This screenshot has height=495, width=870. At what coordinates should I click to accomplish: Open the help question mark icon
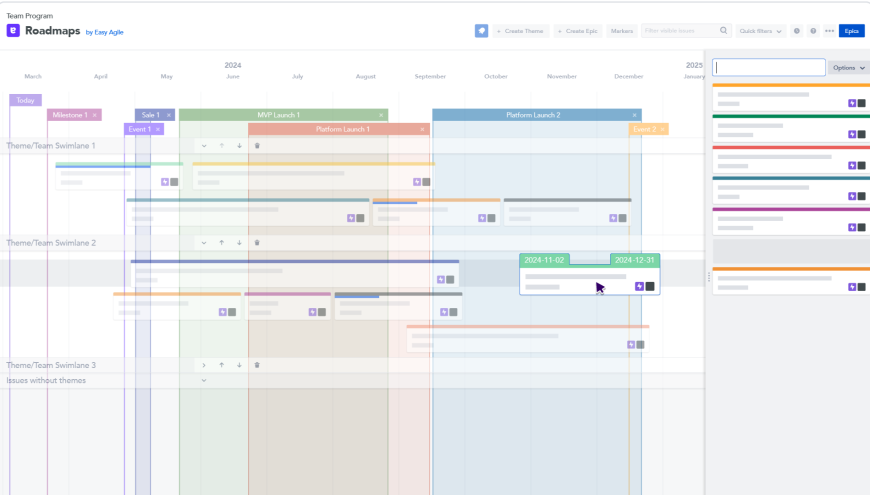813,31
